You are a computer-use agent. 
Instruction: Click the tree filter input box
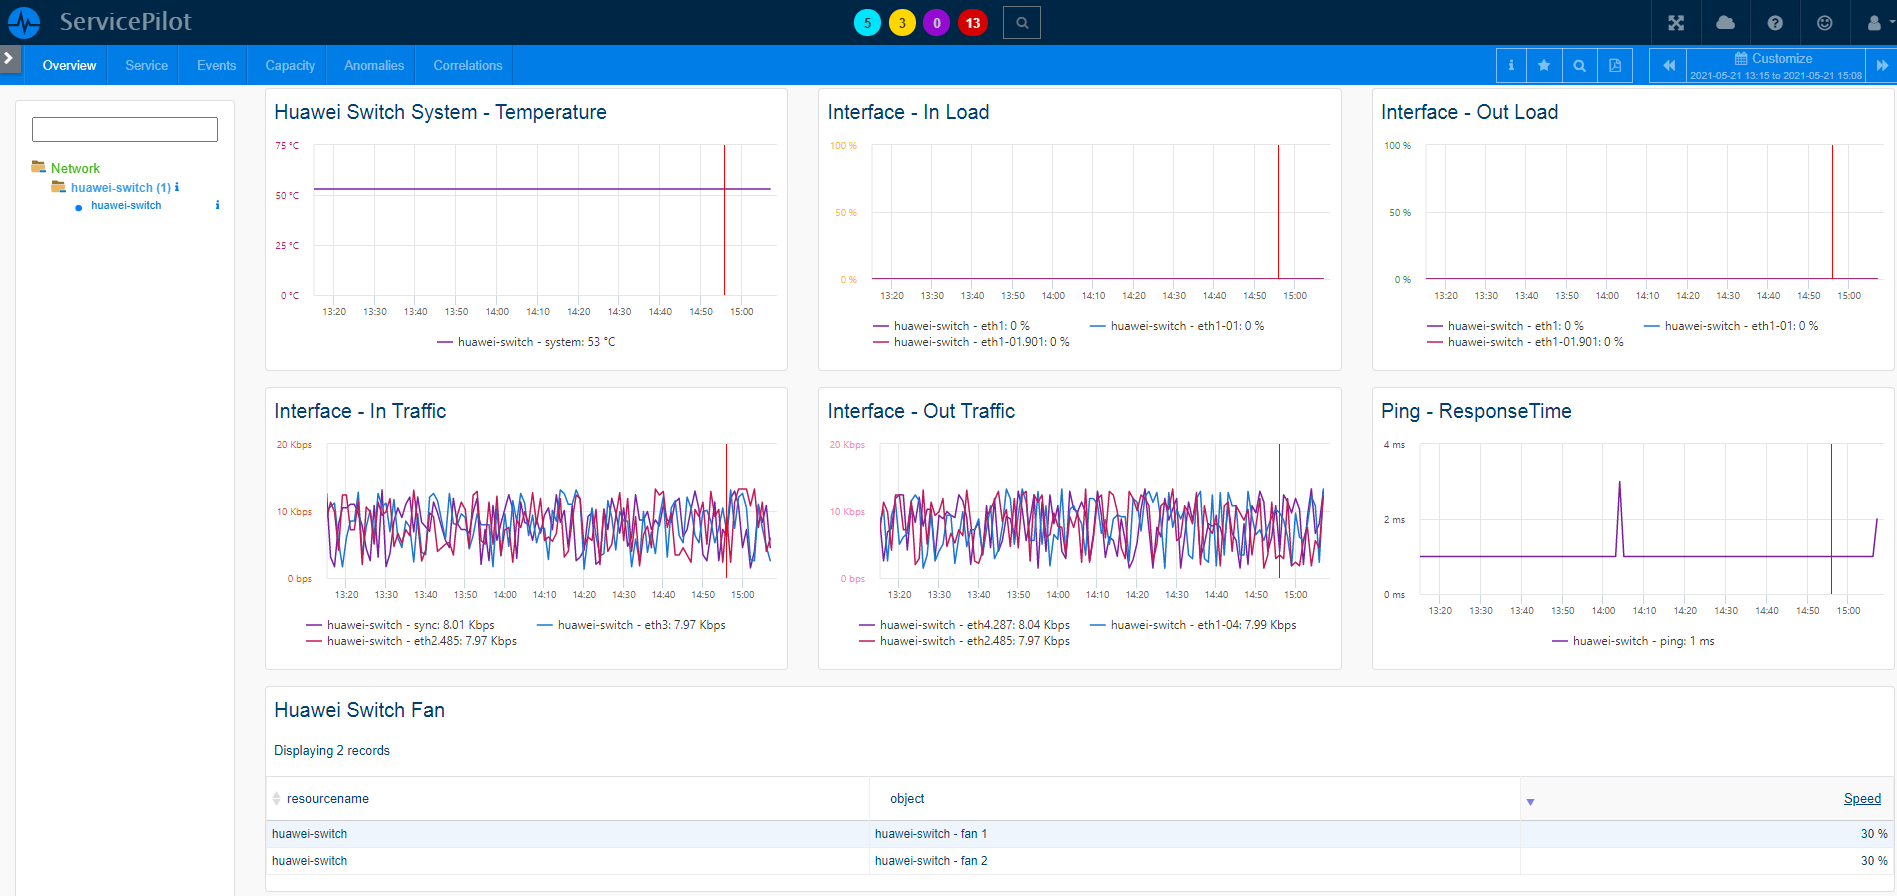pyautogui.click(x=125, y=129)
